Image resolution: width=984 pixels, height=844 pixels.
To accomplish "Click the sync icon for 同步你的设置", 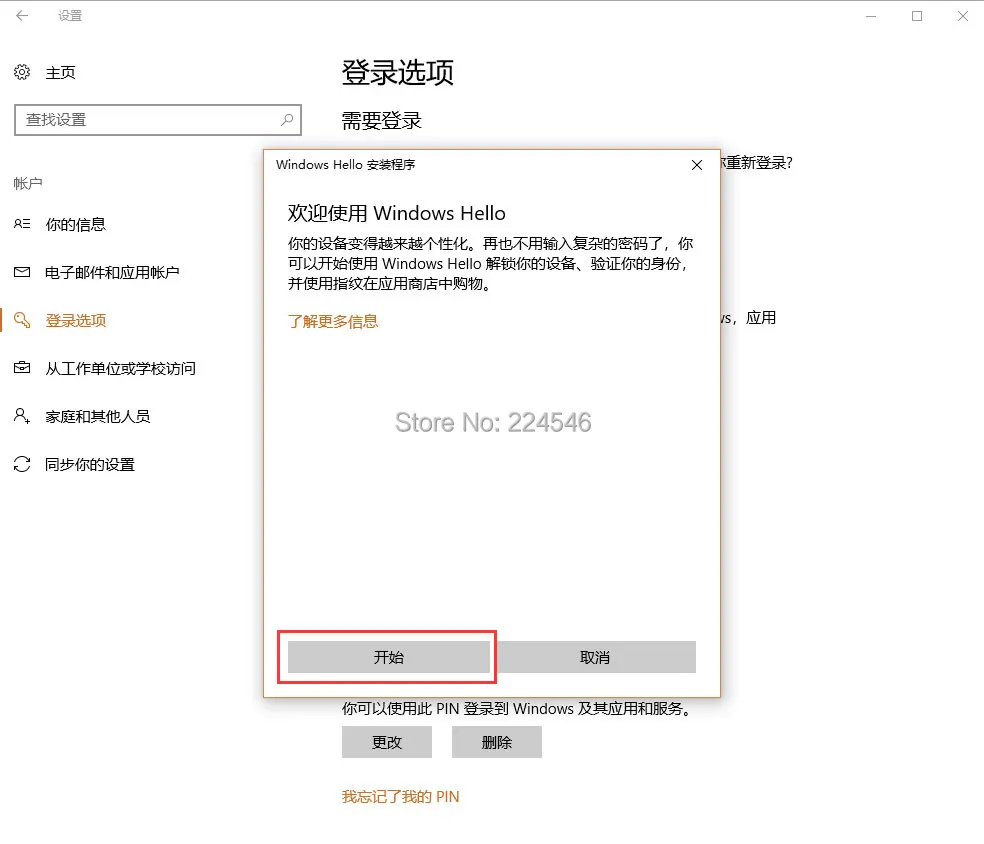I will pos(22,464).
